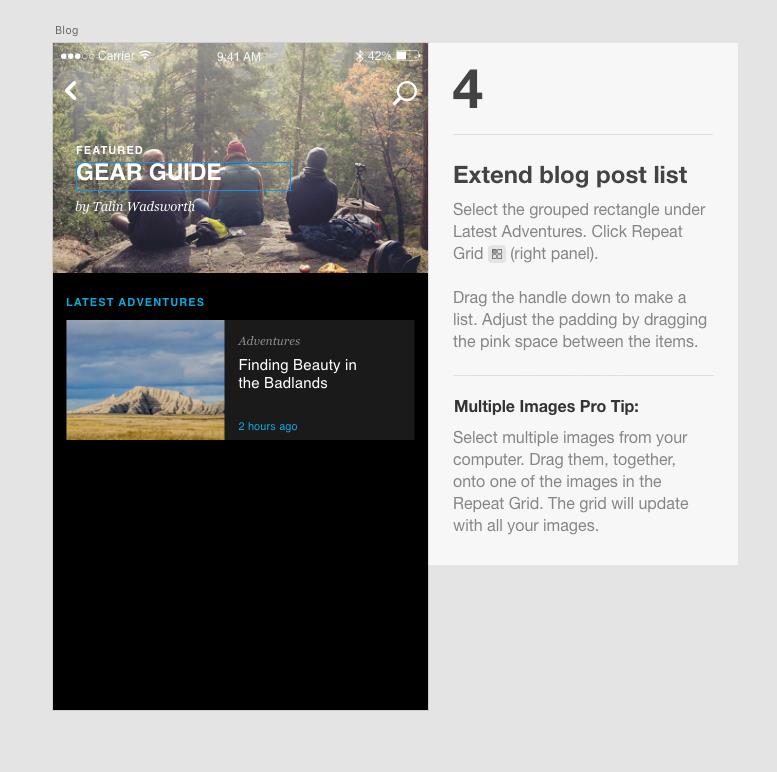Click the 'Extend blog post list' heading
Image resolution: width=777 pixels, height=772 pixels.
coord(570,175)
